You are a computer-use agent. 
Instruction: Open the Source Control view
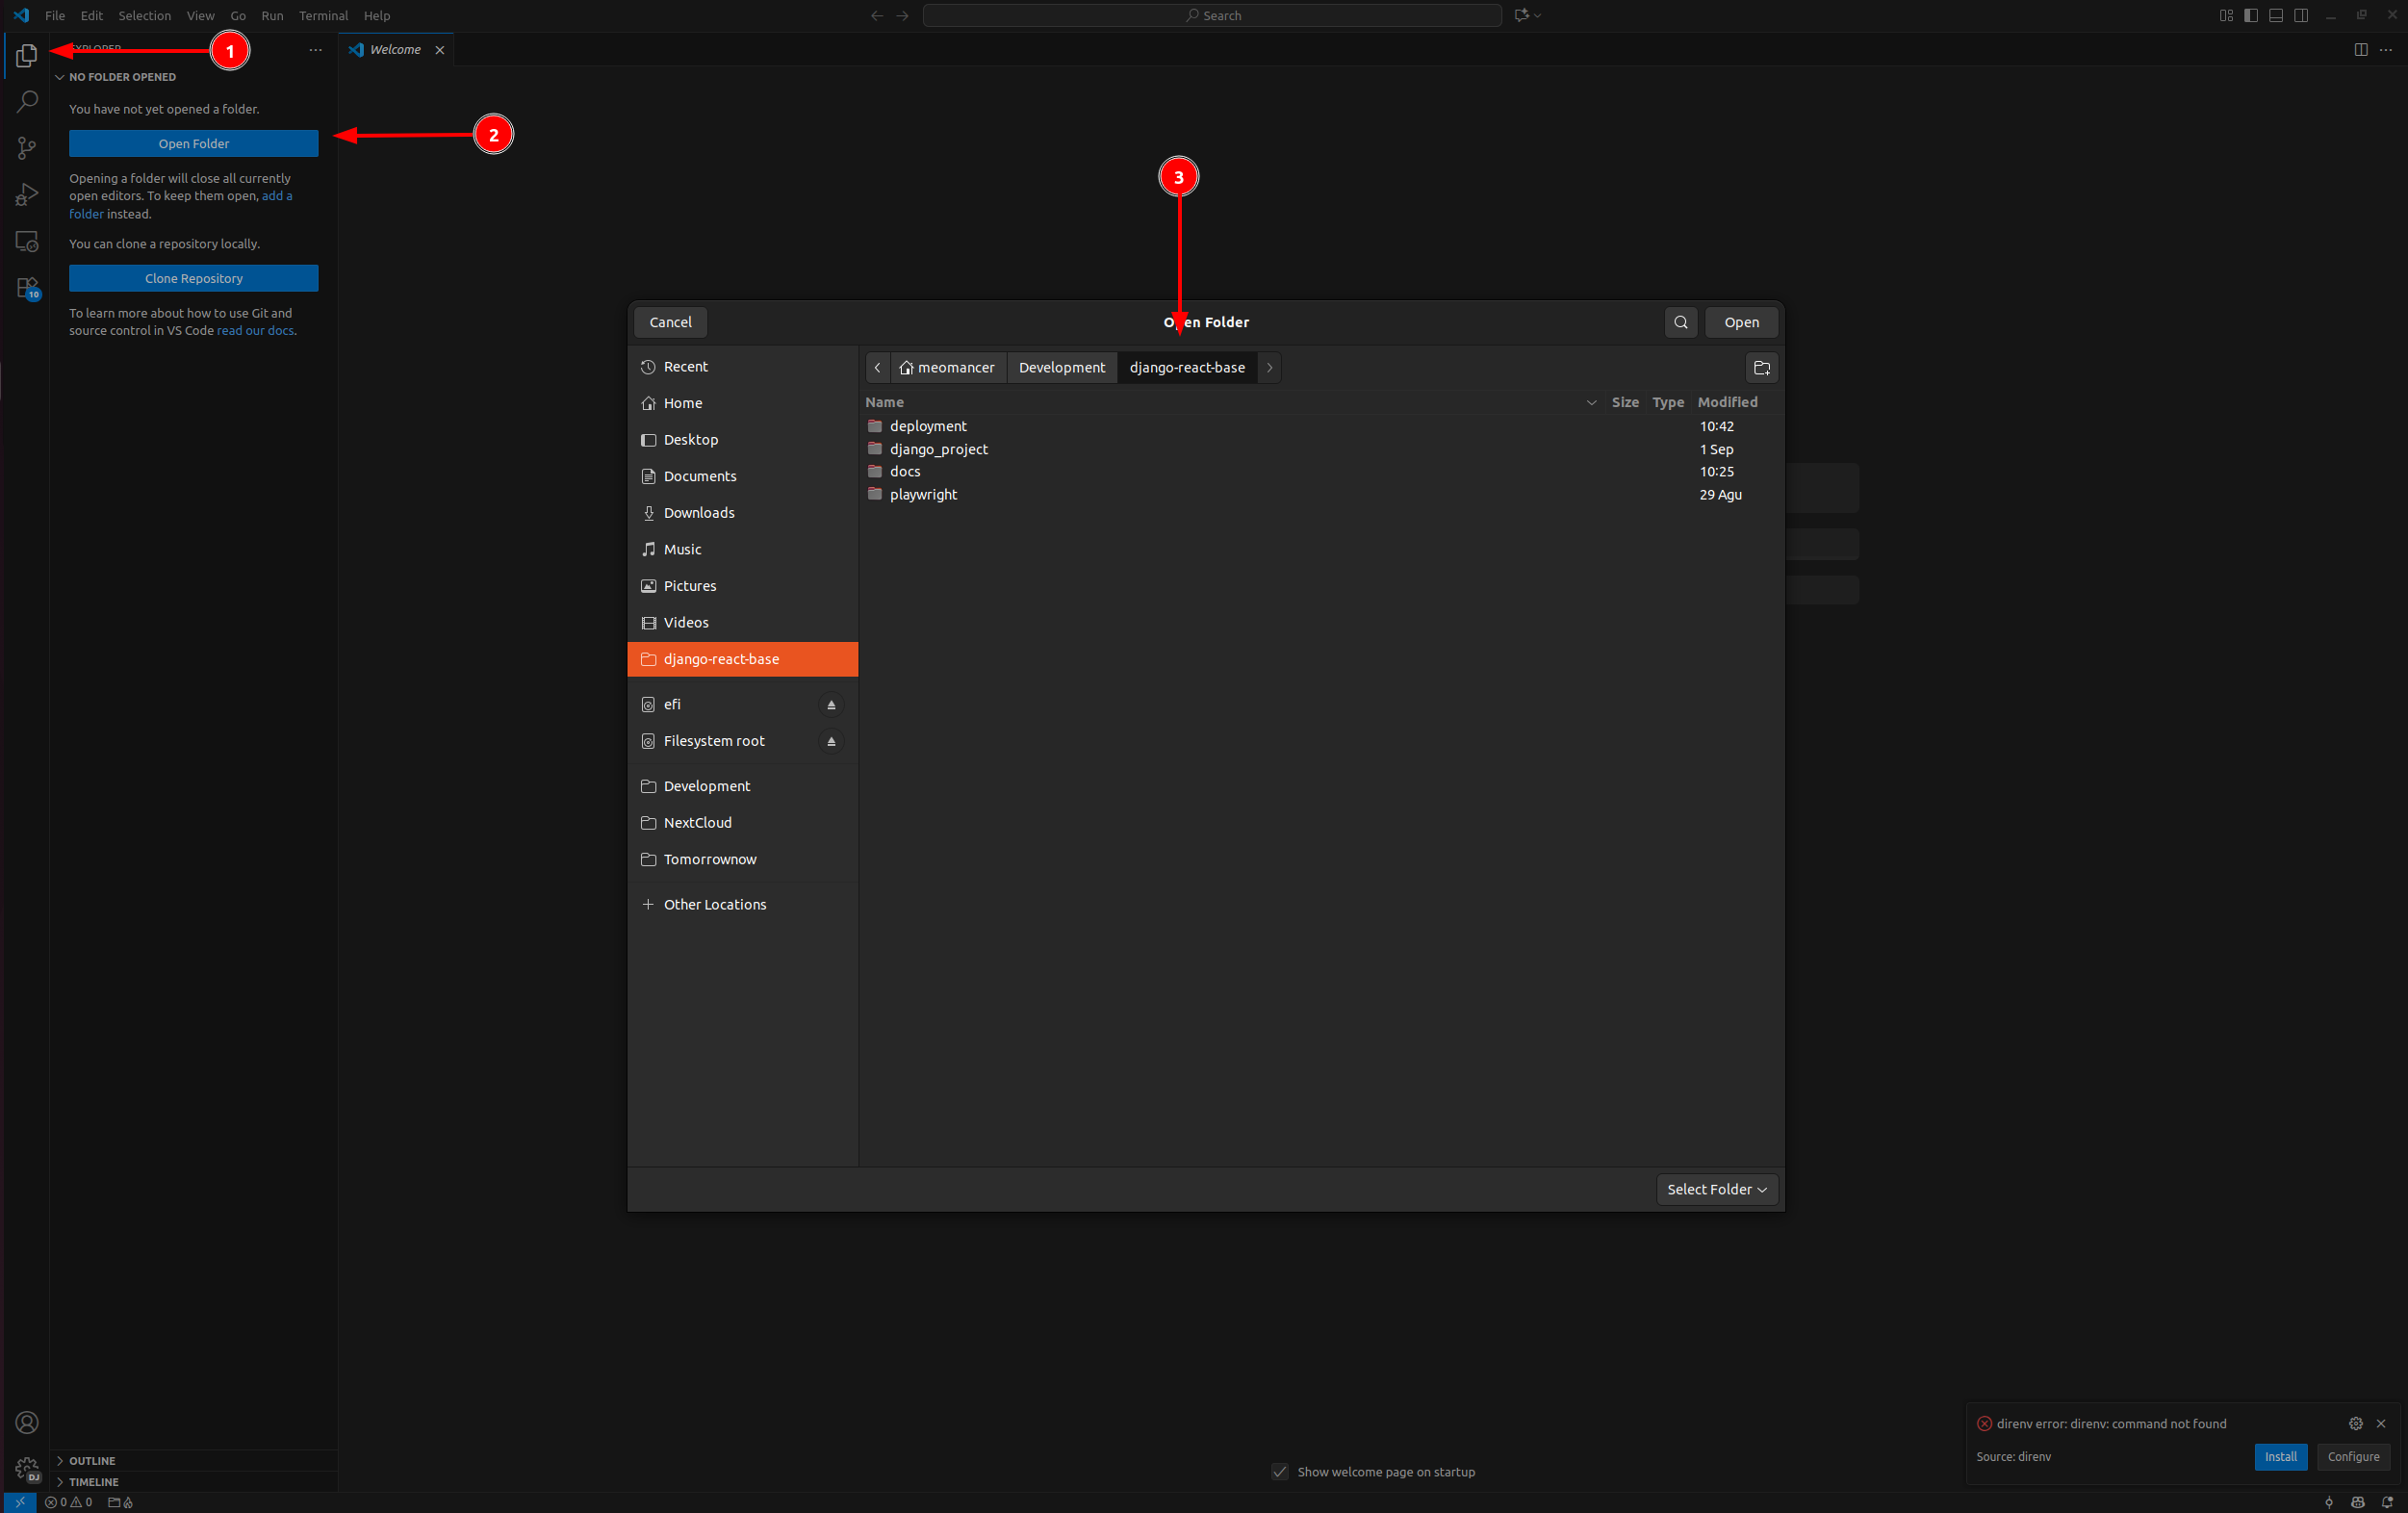click(27, 148)
